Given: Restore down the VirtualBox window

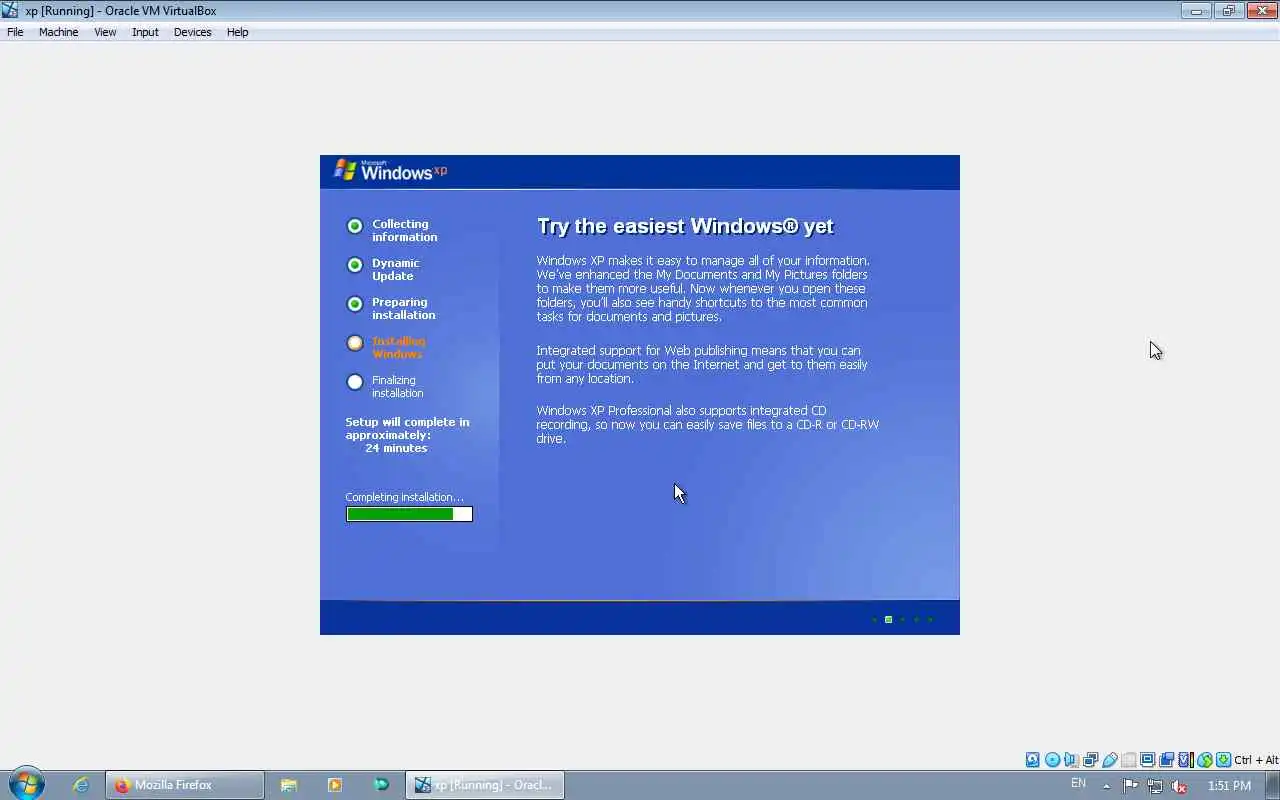Looking at the screenshot, I should (x=1229, y=11).
